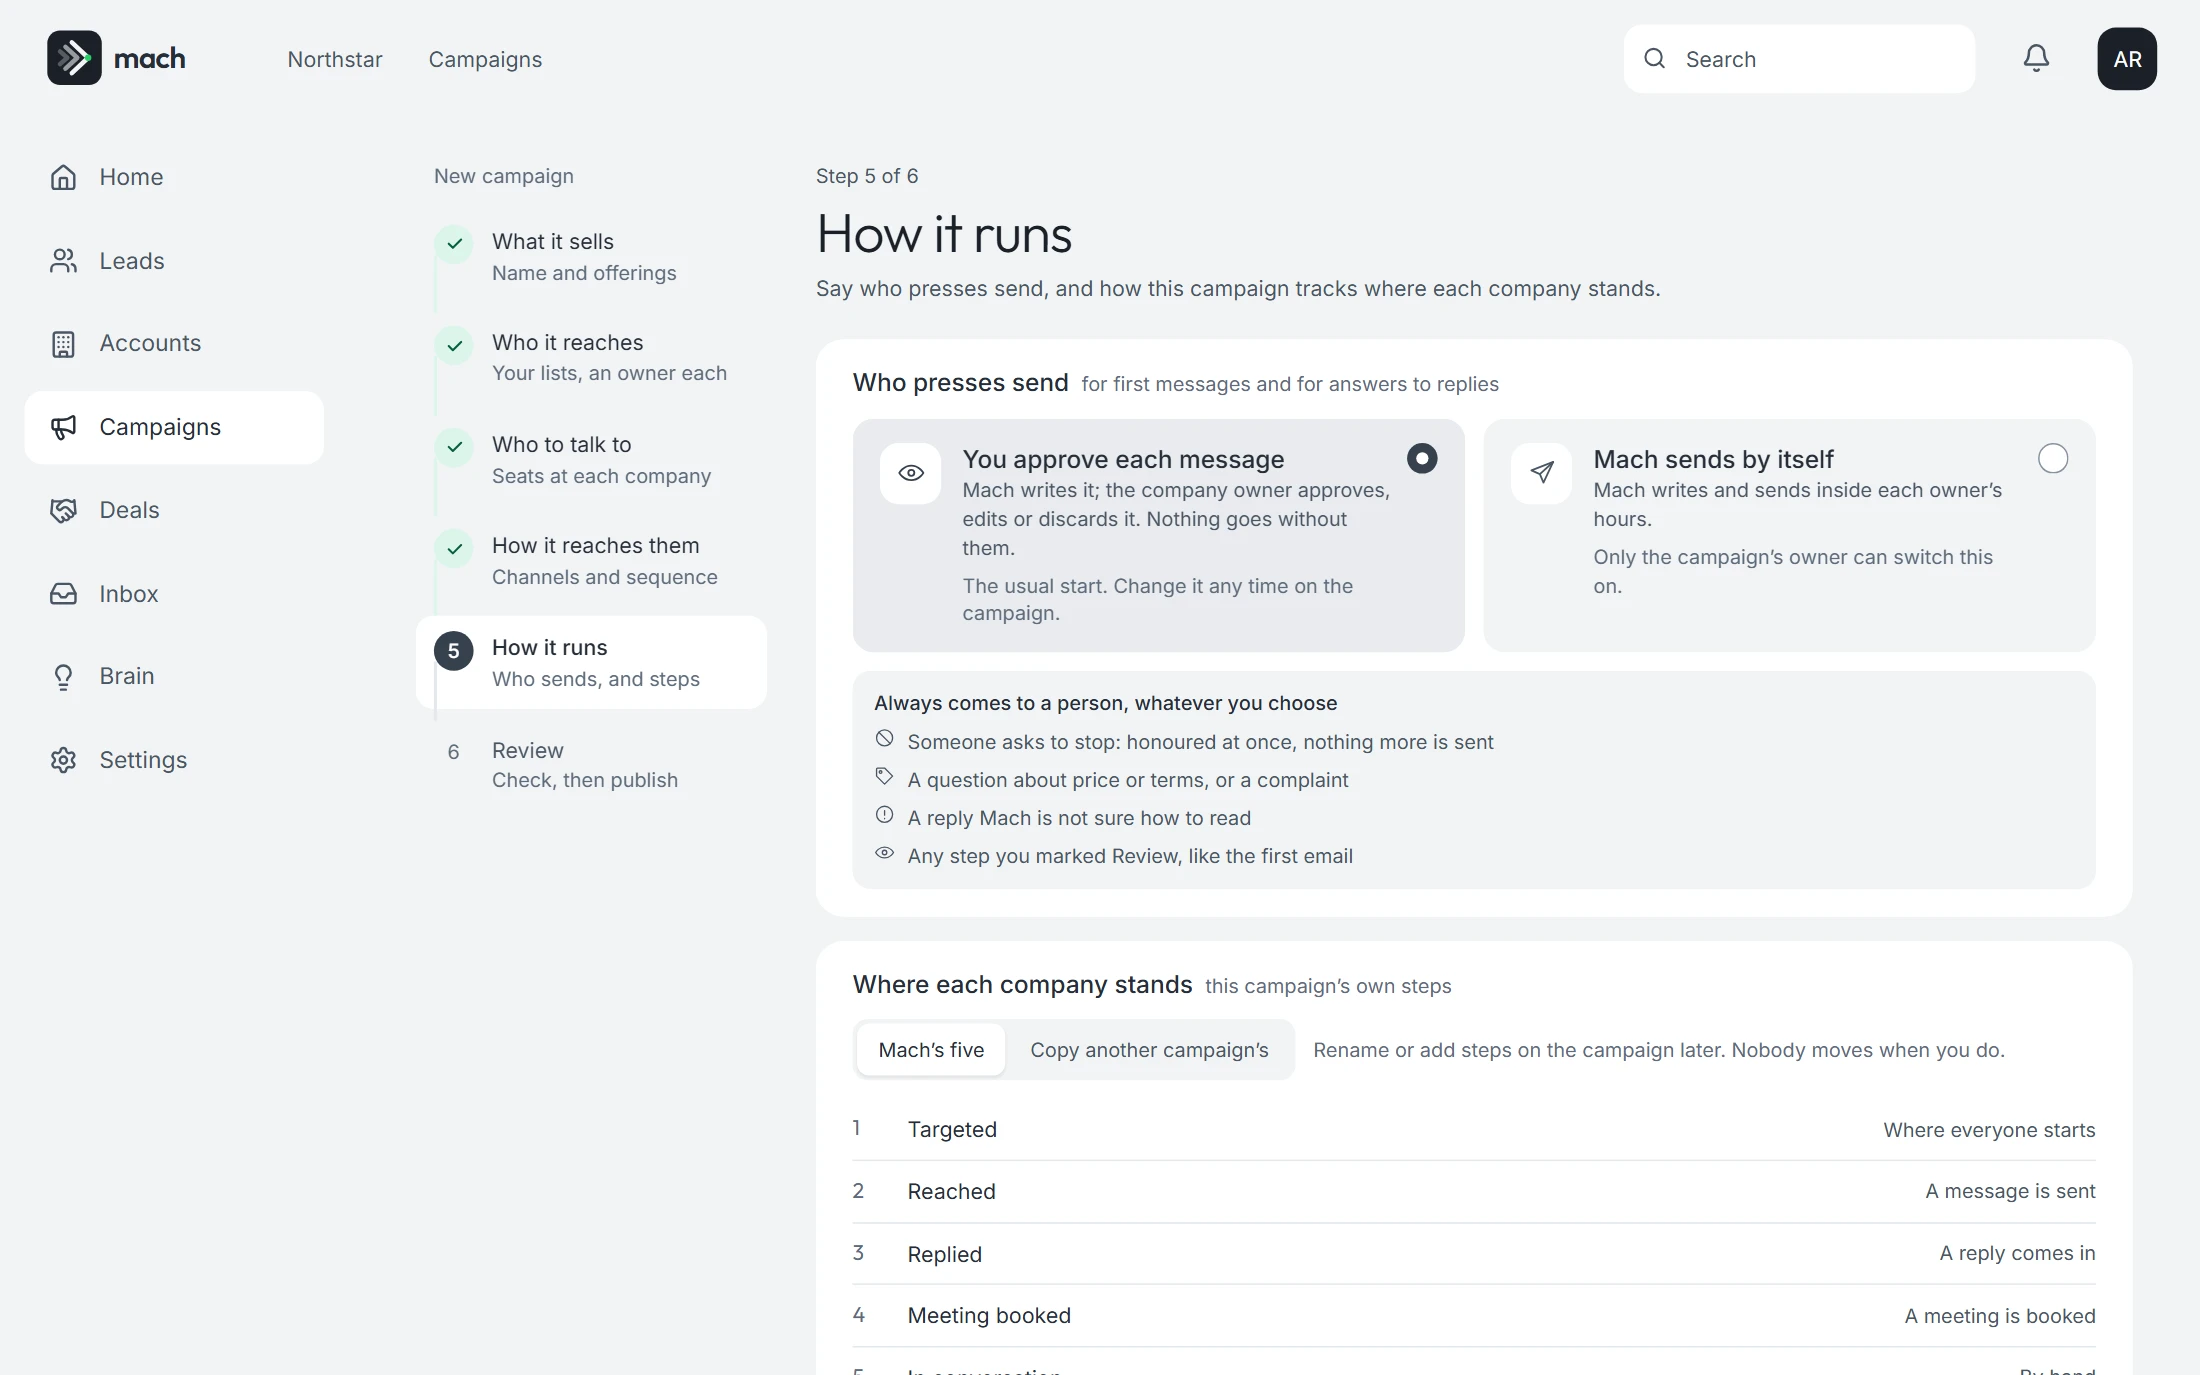Click the search magnifier icon
The image size is (2200, 1375).
click(x=1655, y=59)
